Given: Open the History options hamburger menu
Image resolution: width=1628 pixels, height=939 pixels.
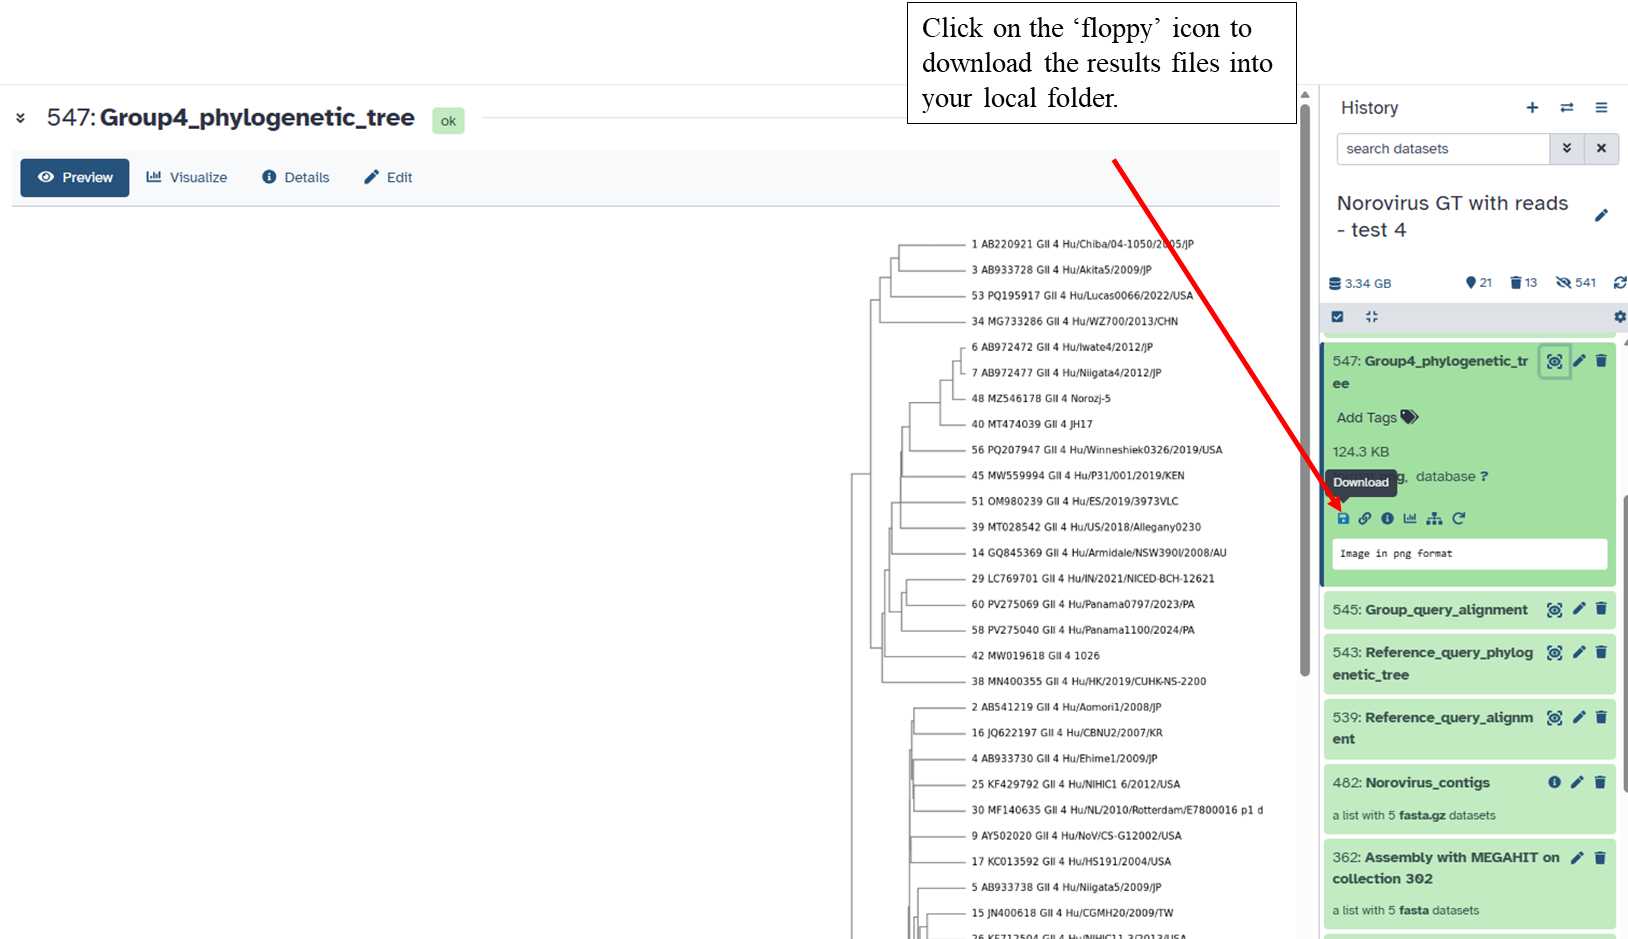Looking at the screenshot, I should pos(1601,108).
